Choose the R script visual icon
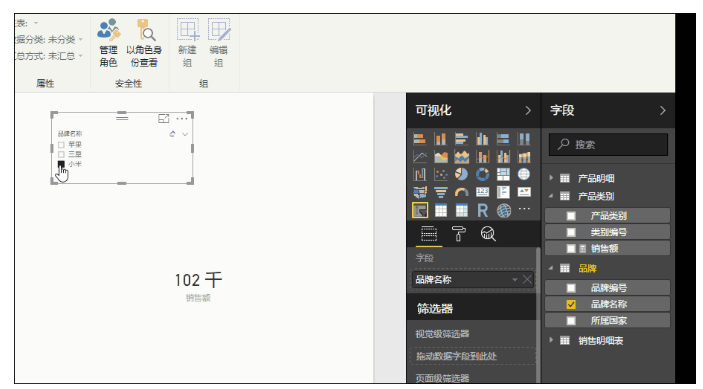Image resolution: width=703 pixels, height=389 pixels. (x=482, y=210)
